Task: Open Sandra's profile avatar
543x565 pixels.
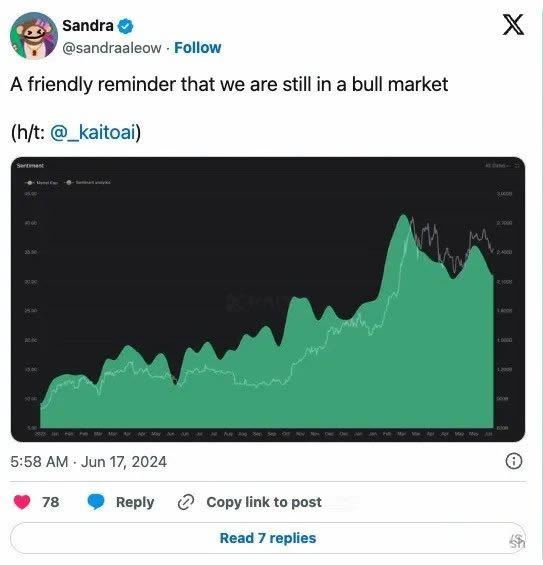Action: pos(34,35)
